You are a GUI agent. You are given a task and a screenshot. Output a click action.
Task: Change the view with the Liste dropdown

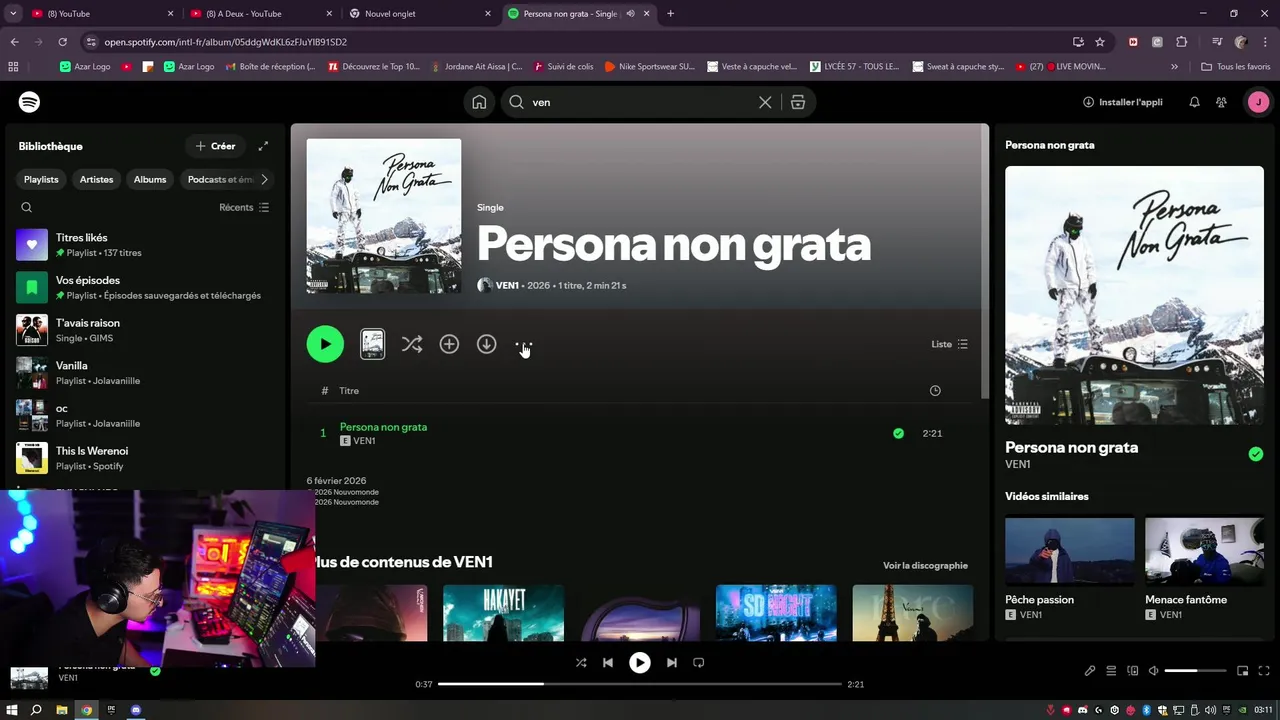click(x=949, y=344)
